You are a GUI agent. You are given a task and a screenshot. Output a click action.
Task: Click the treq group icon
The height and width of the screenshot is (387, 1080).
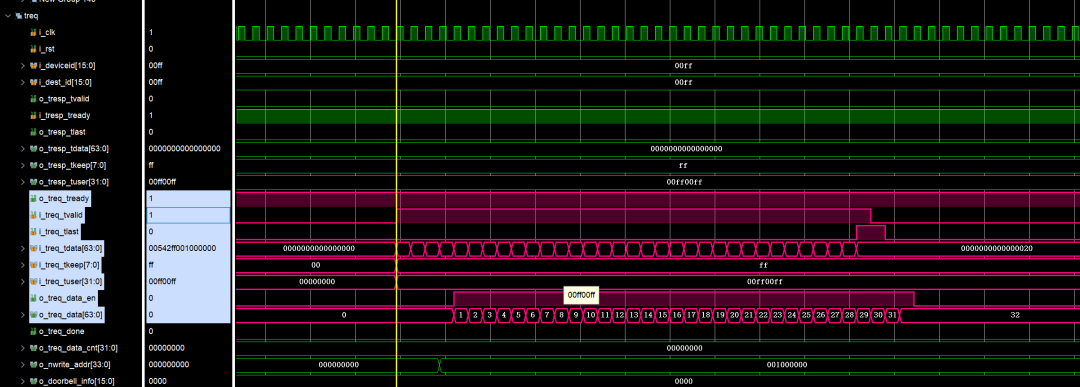click(x=19, y=15)
